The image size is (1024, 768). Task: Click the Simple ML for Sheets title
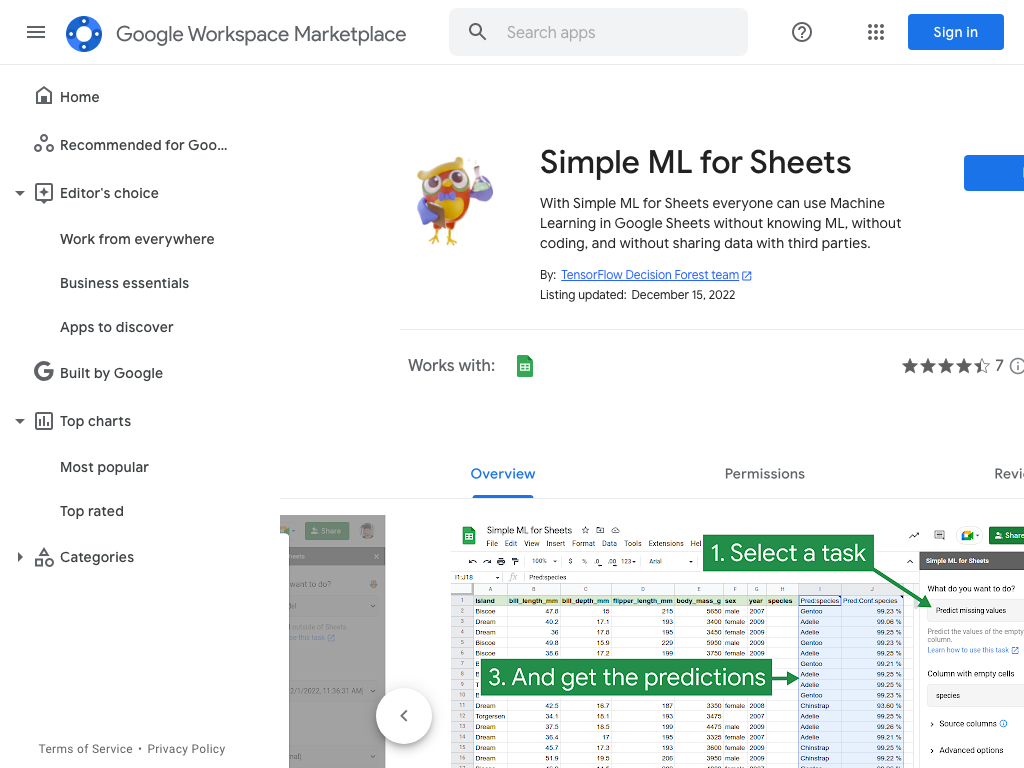pos(696,163)
